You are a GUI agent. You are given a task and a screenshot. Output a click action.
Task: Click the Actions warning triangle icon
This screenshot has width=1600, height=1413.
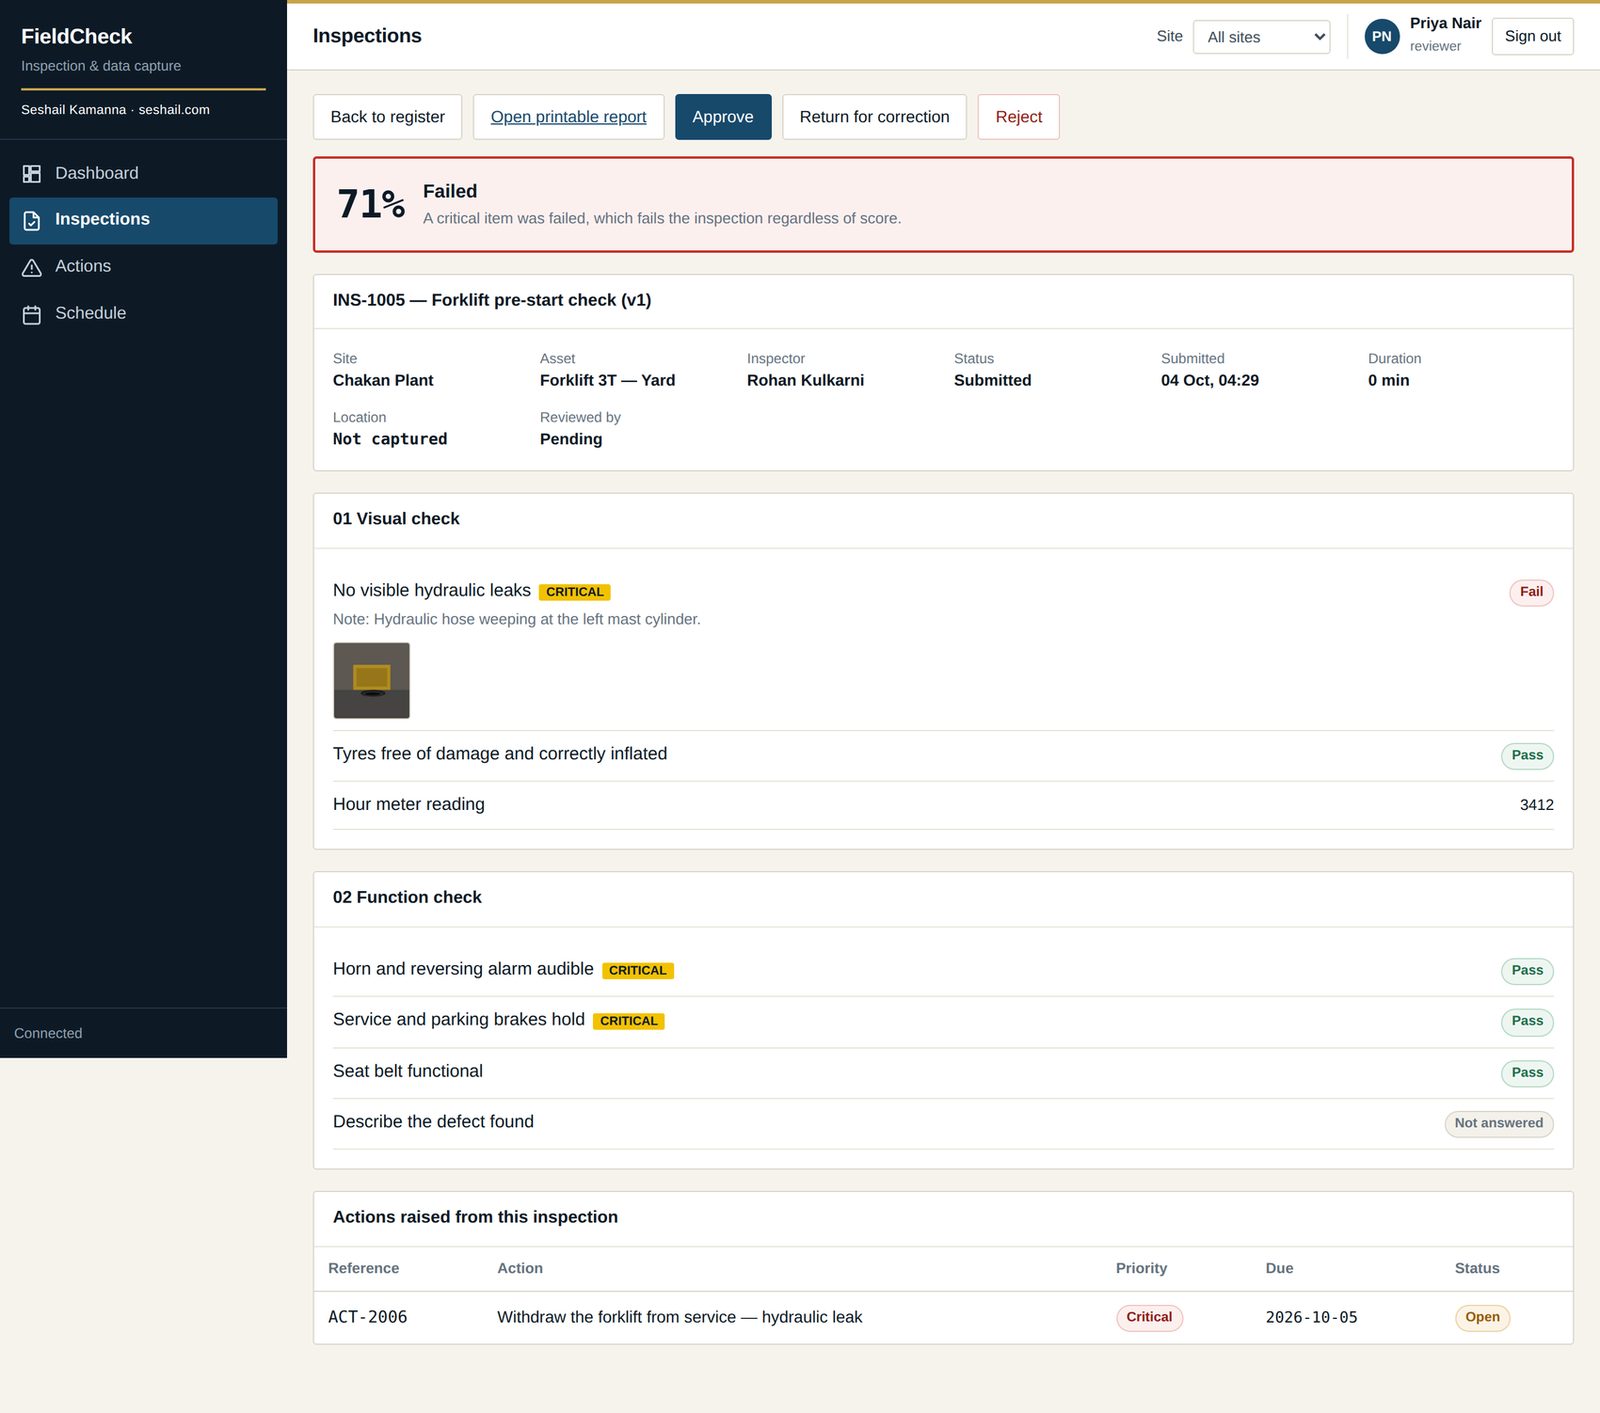(x=32, y=267)
